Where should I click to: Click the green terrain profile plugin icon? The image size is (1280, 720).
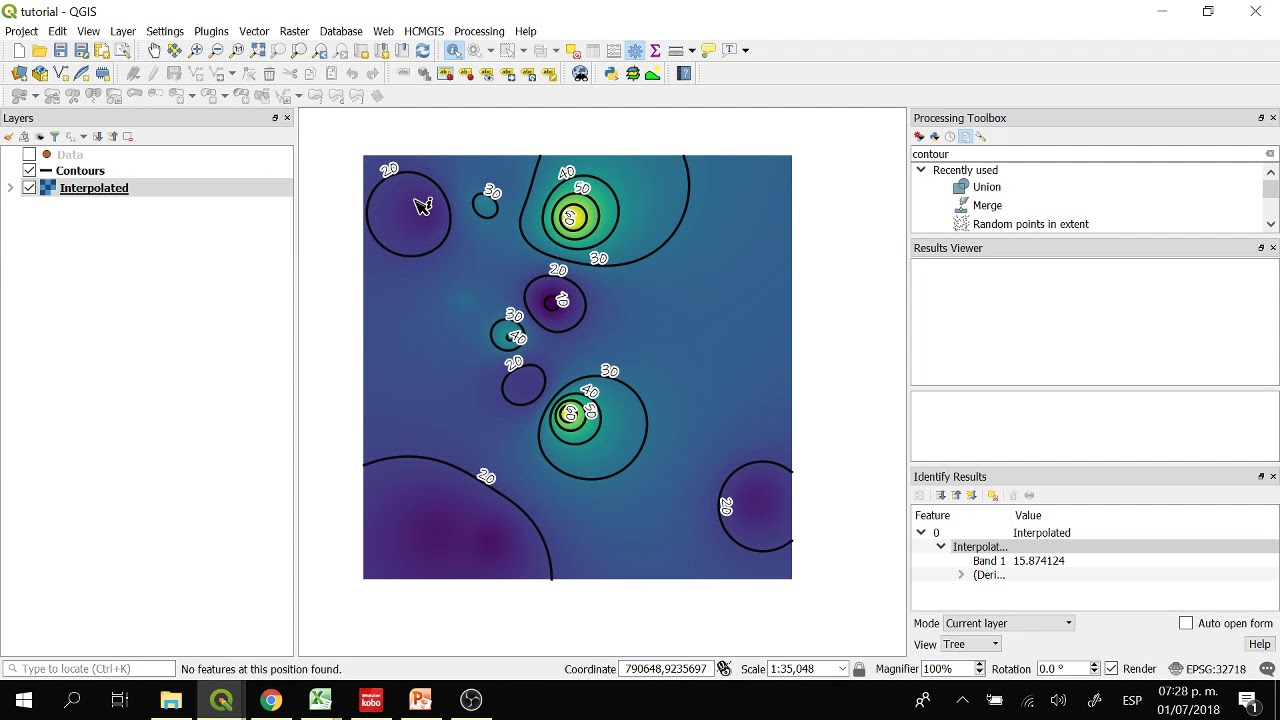point(653,74)
